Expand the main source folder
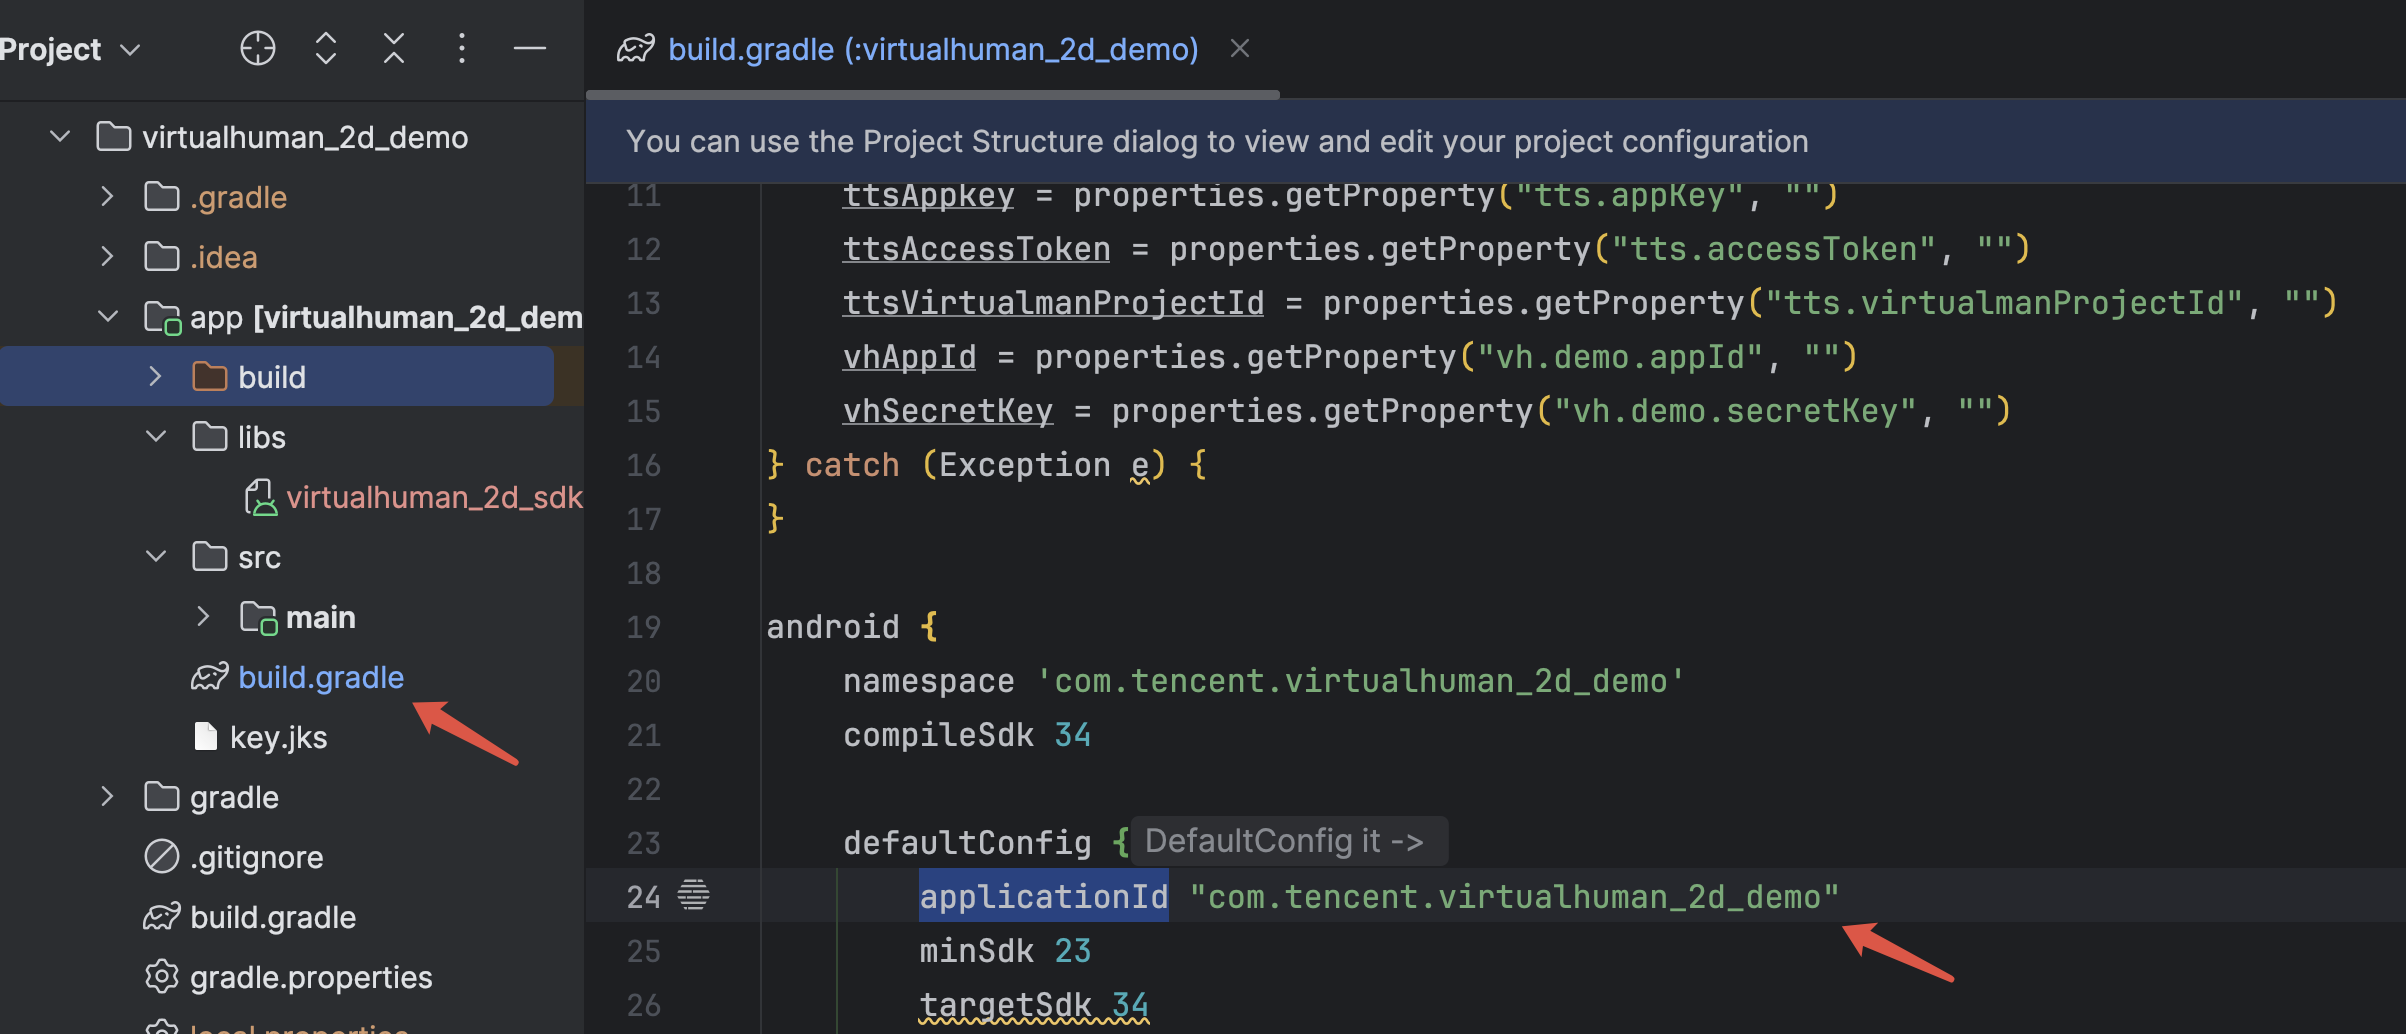This screenshot has width=2406, height=1034. pyautogui.click(x=204, y=617)
